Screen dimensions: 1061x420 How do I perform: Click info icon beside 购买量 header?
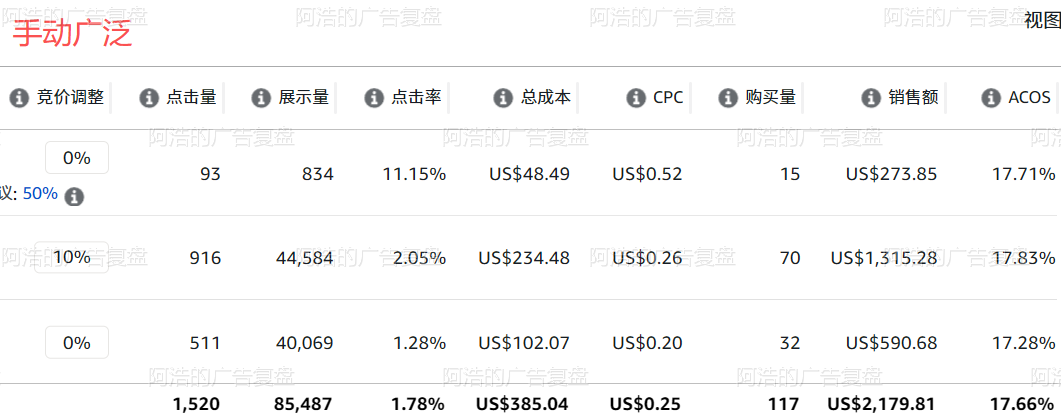(728, 98)
